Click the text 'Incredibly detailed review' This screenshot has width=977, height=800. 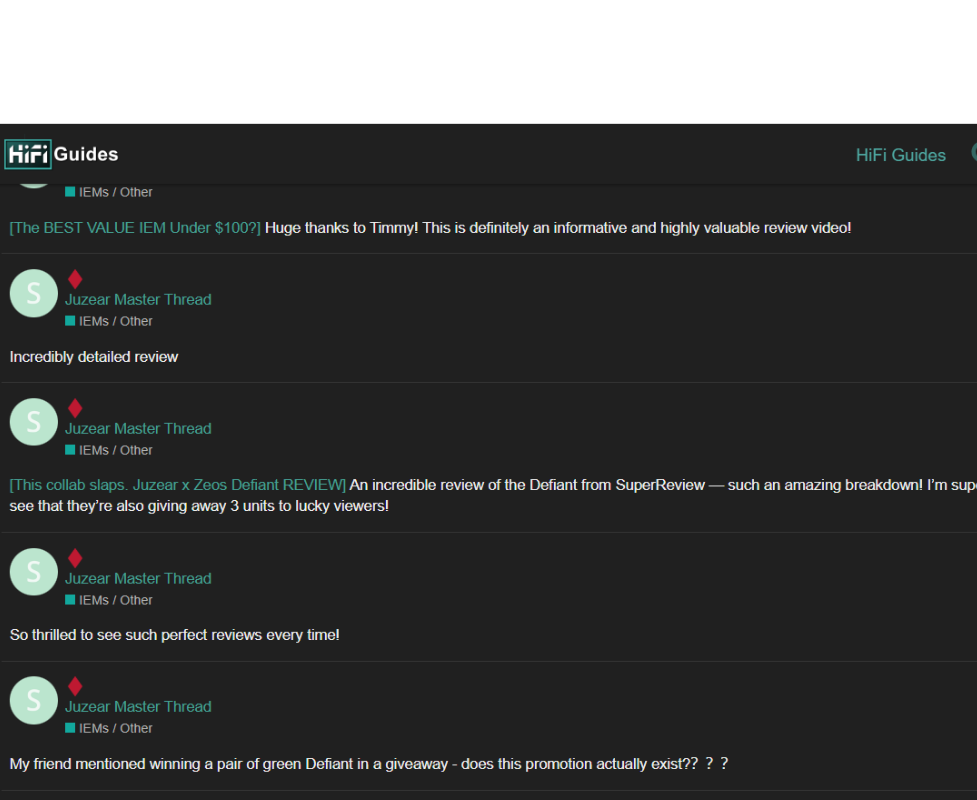(x=94, y=357)
